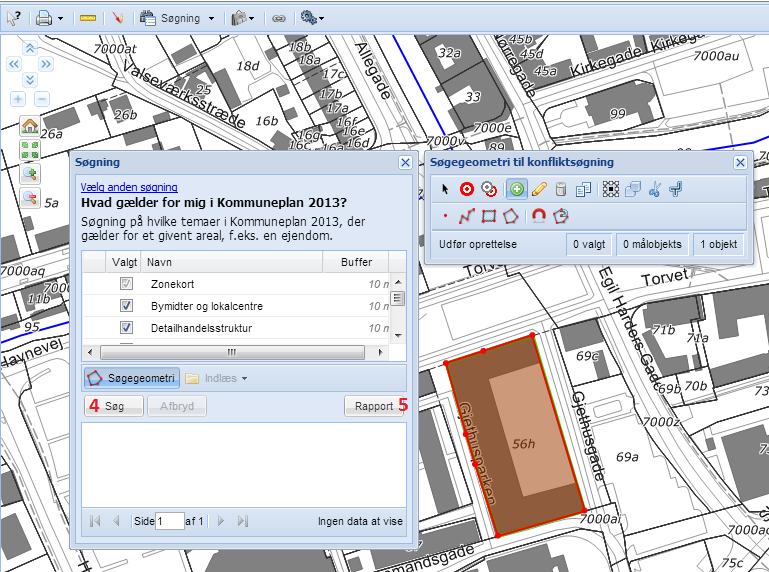Screen dimensions: 769x572
Task: Click the trash can delete geometry icon
Action: 561,188
